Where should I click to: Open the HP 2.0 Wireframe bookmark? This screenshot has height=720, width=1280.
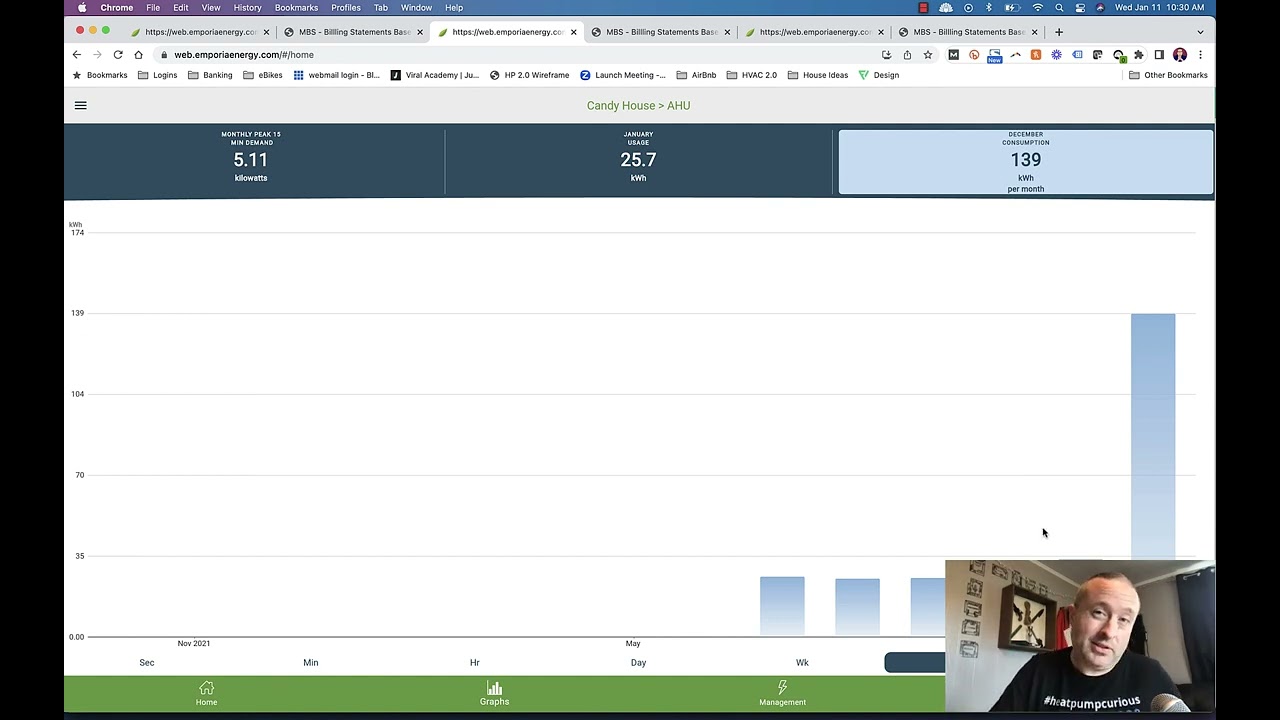point(529,75)
